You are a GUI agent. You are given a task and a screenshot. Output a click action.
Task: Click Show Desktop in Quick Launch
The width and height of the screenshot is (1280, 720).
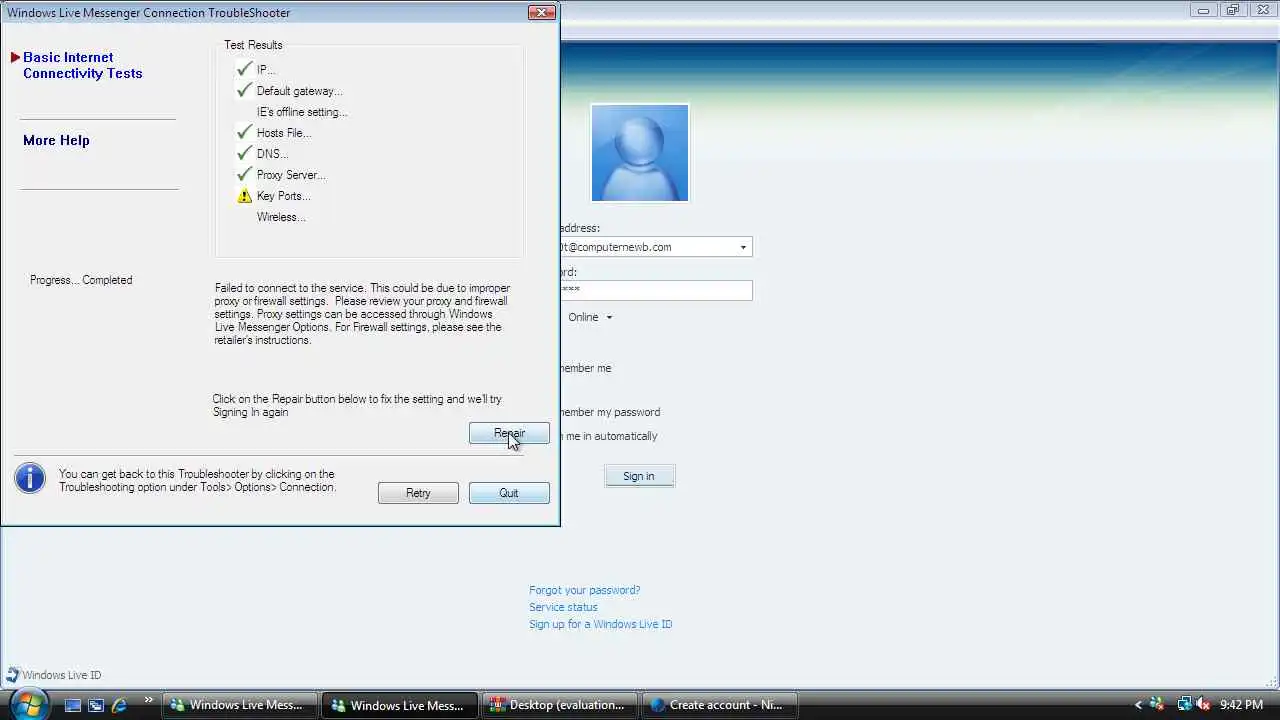pos(73,705)
